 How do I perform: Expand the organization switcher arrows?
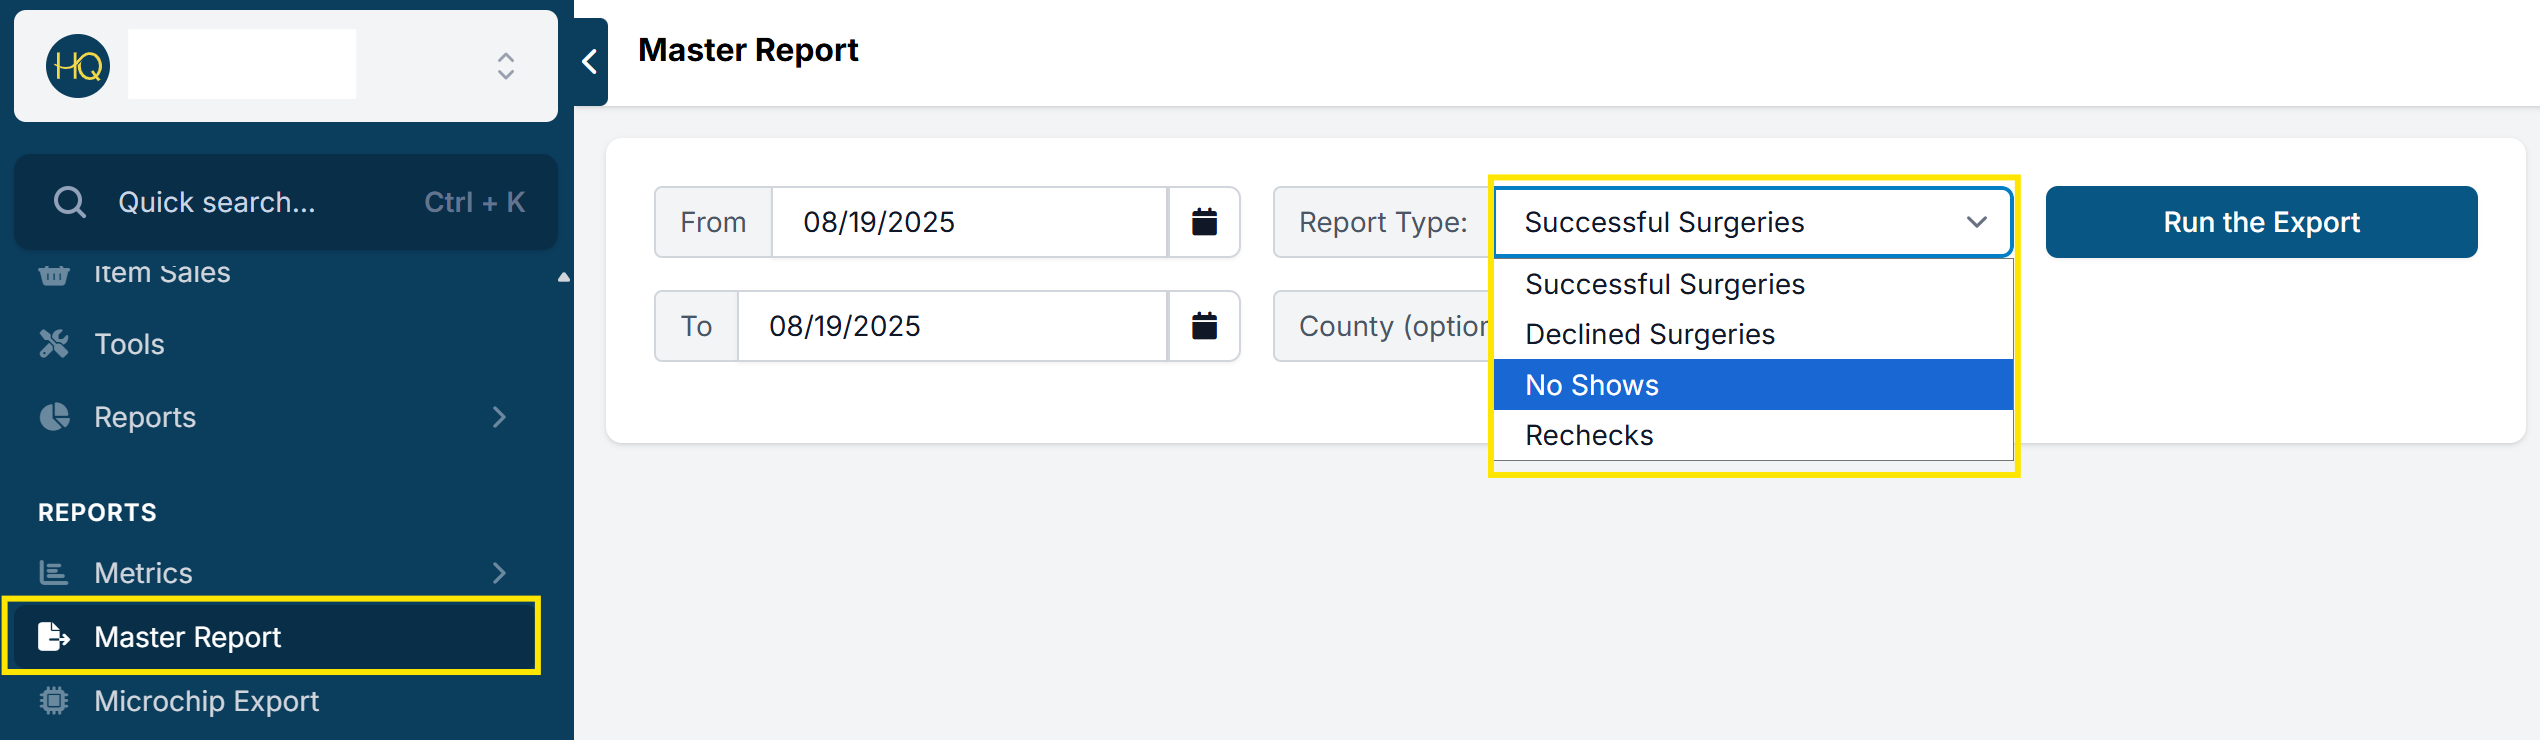[506, 66]
